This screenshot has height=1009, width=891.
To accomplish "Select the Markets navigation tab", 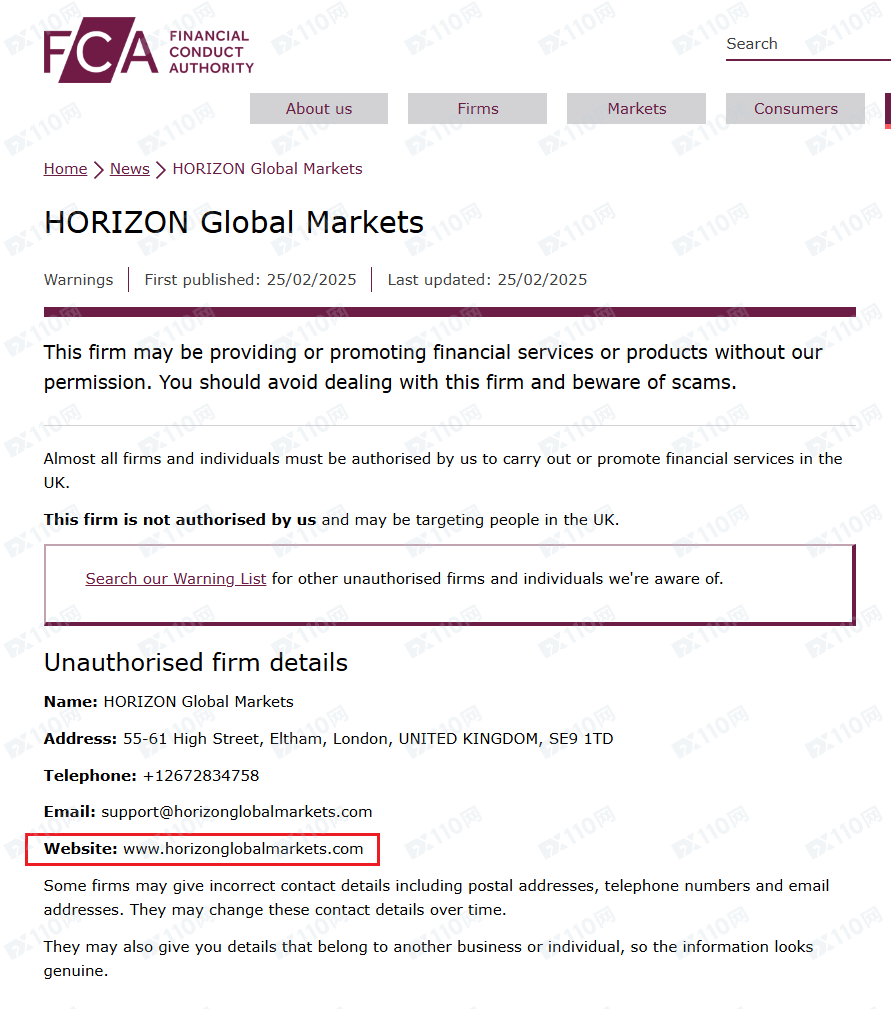I will coord(637,109).
